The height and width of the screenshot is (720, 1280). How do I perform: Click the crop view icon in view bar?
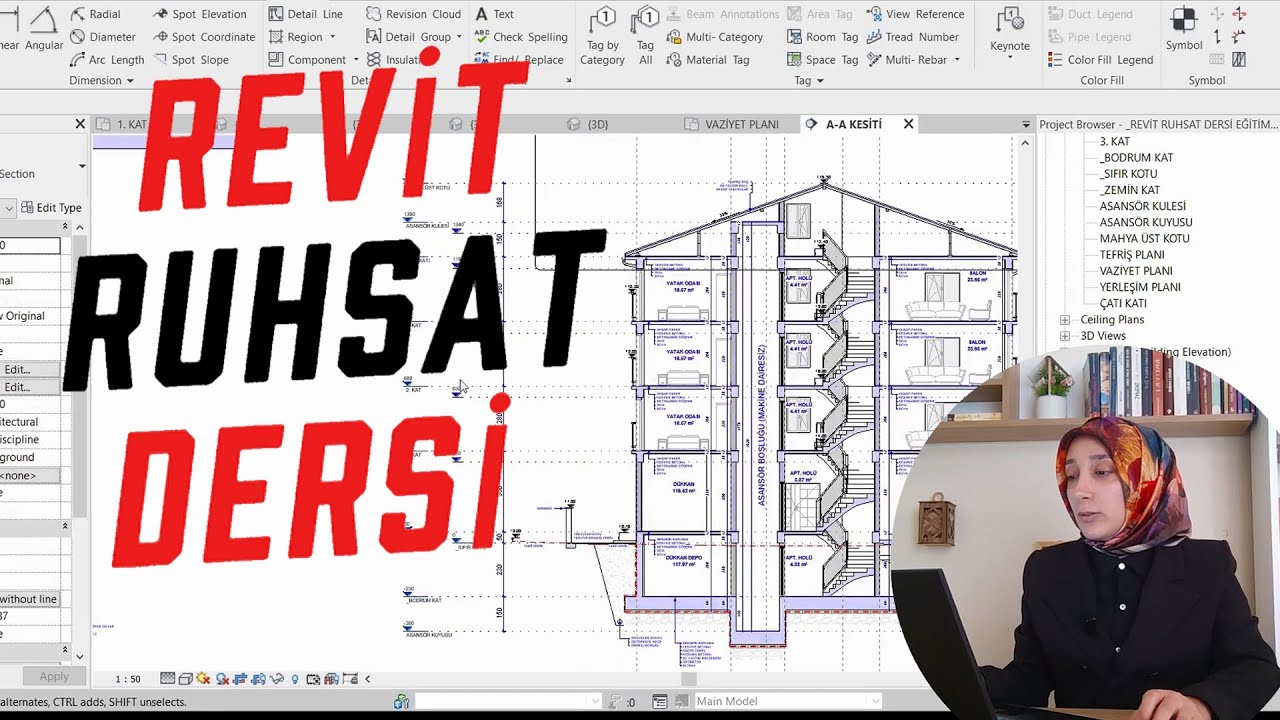pyautogui.click(x=240, y=679)
